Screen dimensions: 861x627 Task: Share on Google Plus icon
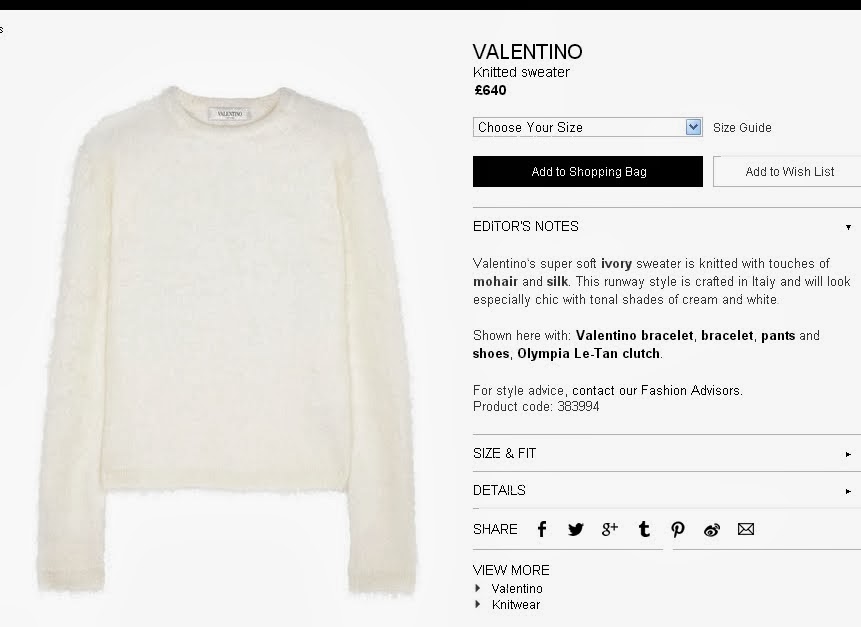pyautogui.click(x=610, y=529)
